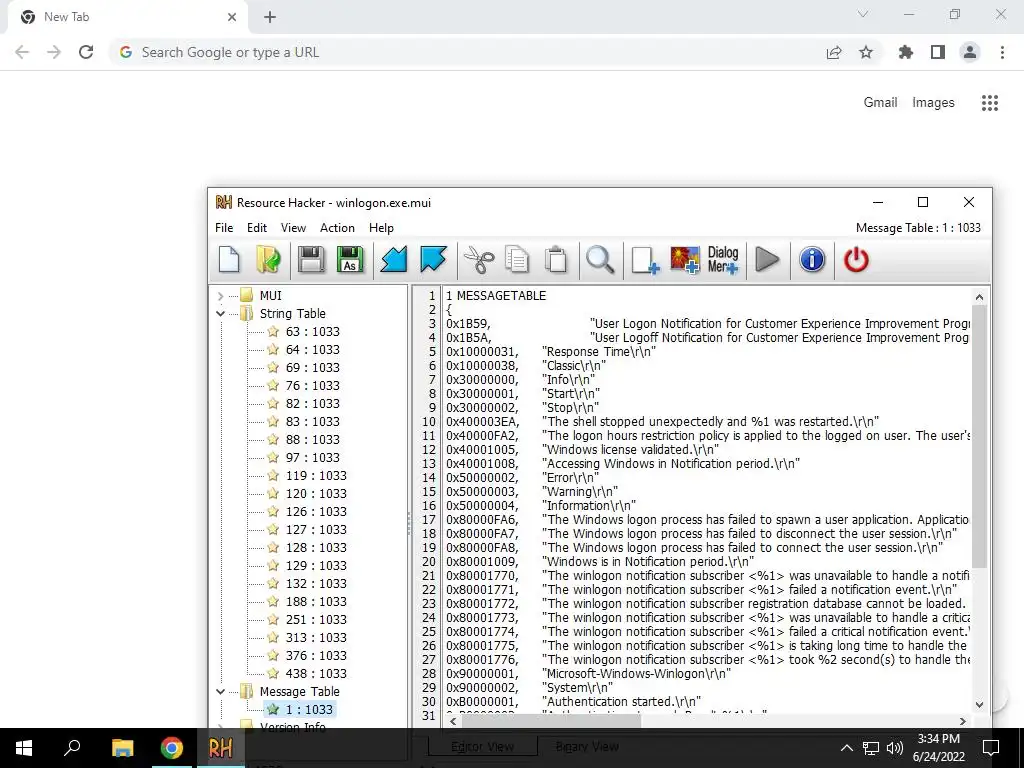Click the Chrome taskbar icon
Image resolution: width=1024 pixels, height=768 pixels.
tap(172, 748)
